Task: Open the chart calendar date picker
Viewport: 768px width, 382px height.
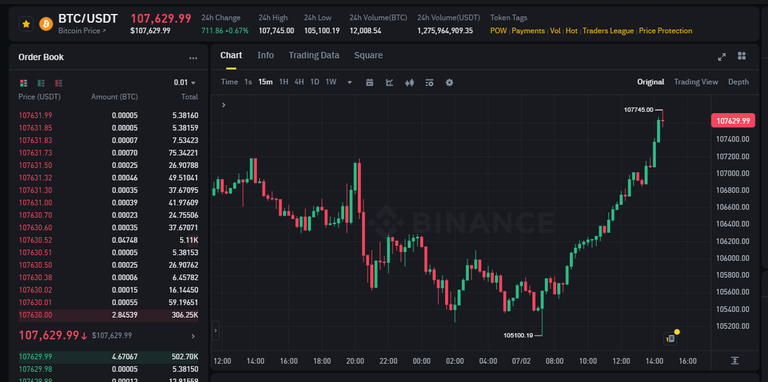Action: coord(370,82)
